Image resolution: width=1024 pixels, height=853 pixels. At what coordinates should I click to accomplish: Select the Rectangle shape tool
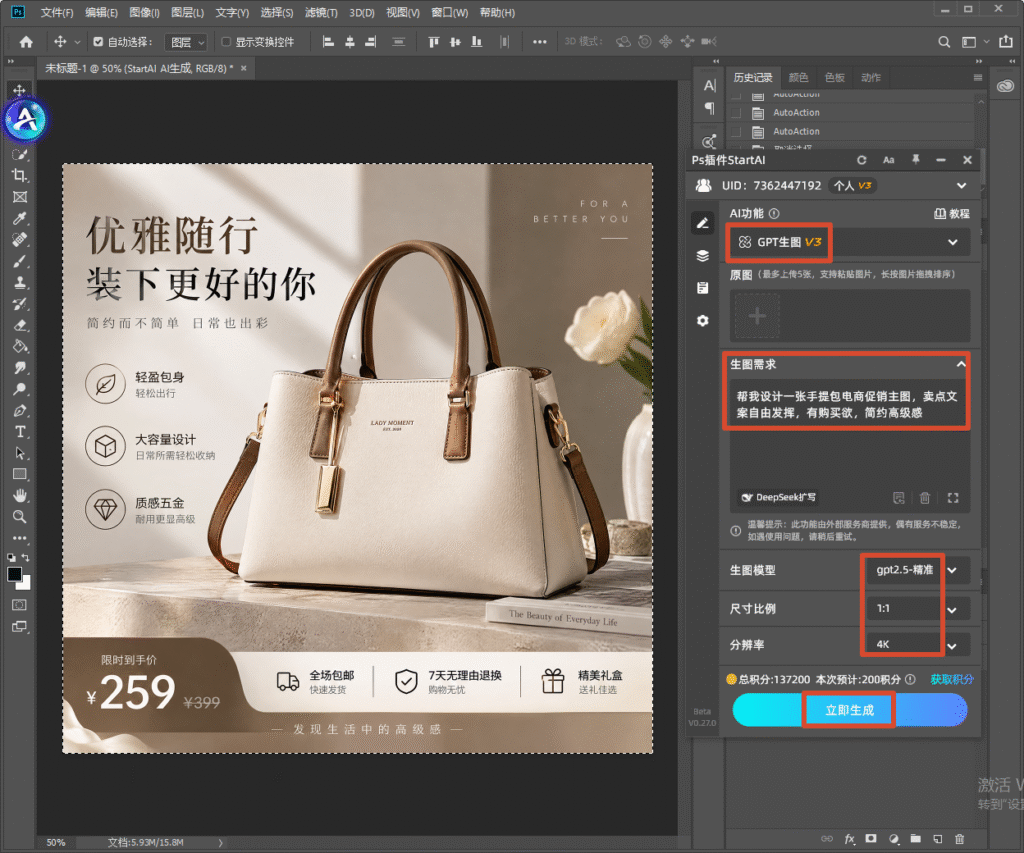point(20,474)
